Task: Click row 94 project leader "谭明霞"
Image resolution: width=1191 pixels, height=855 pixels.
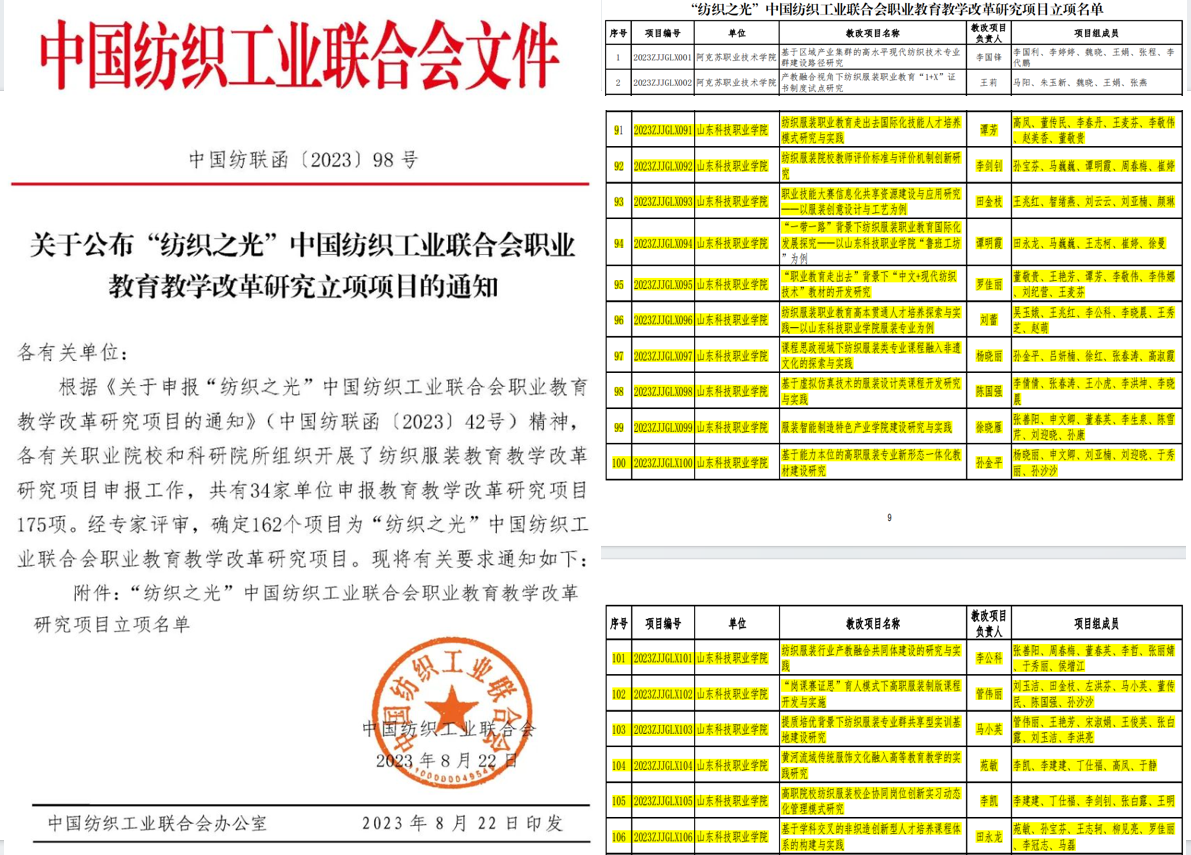Action: (988, 244)
